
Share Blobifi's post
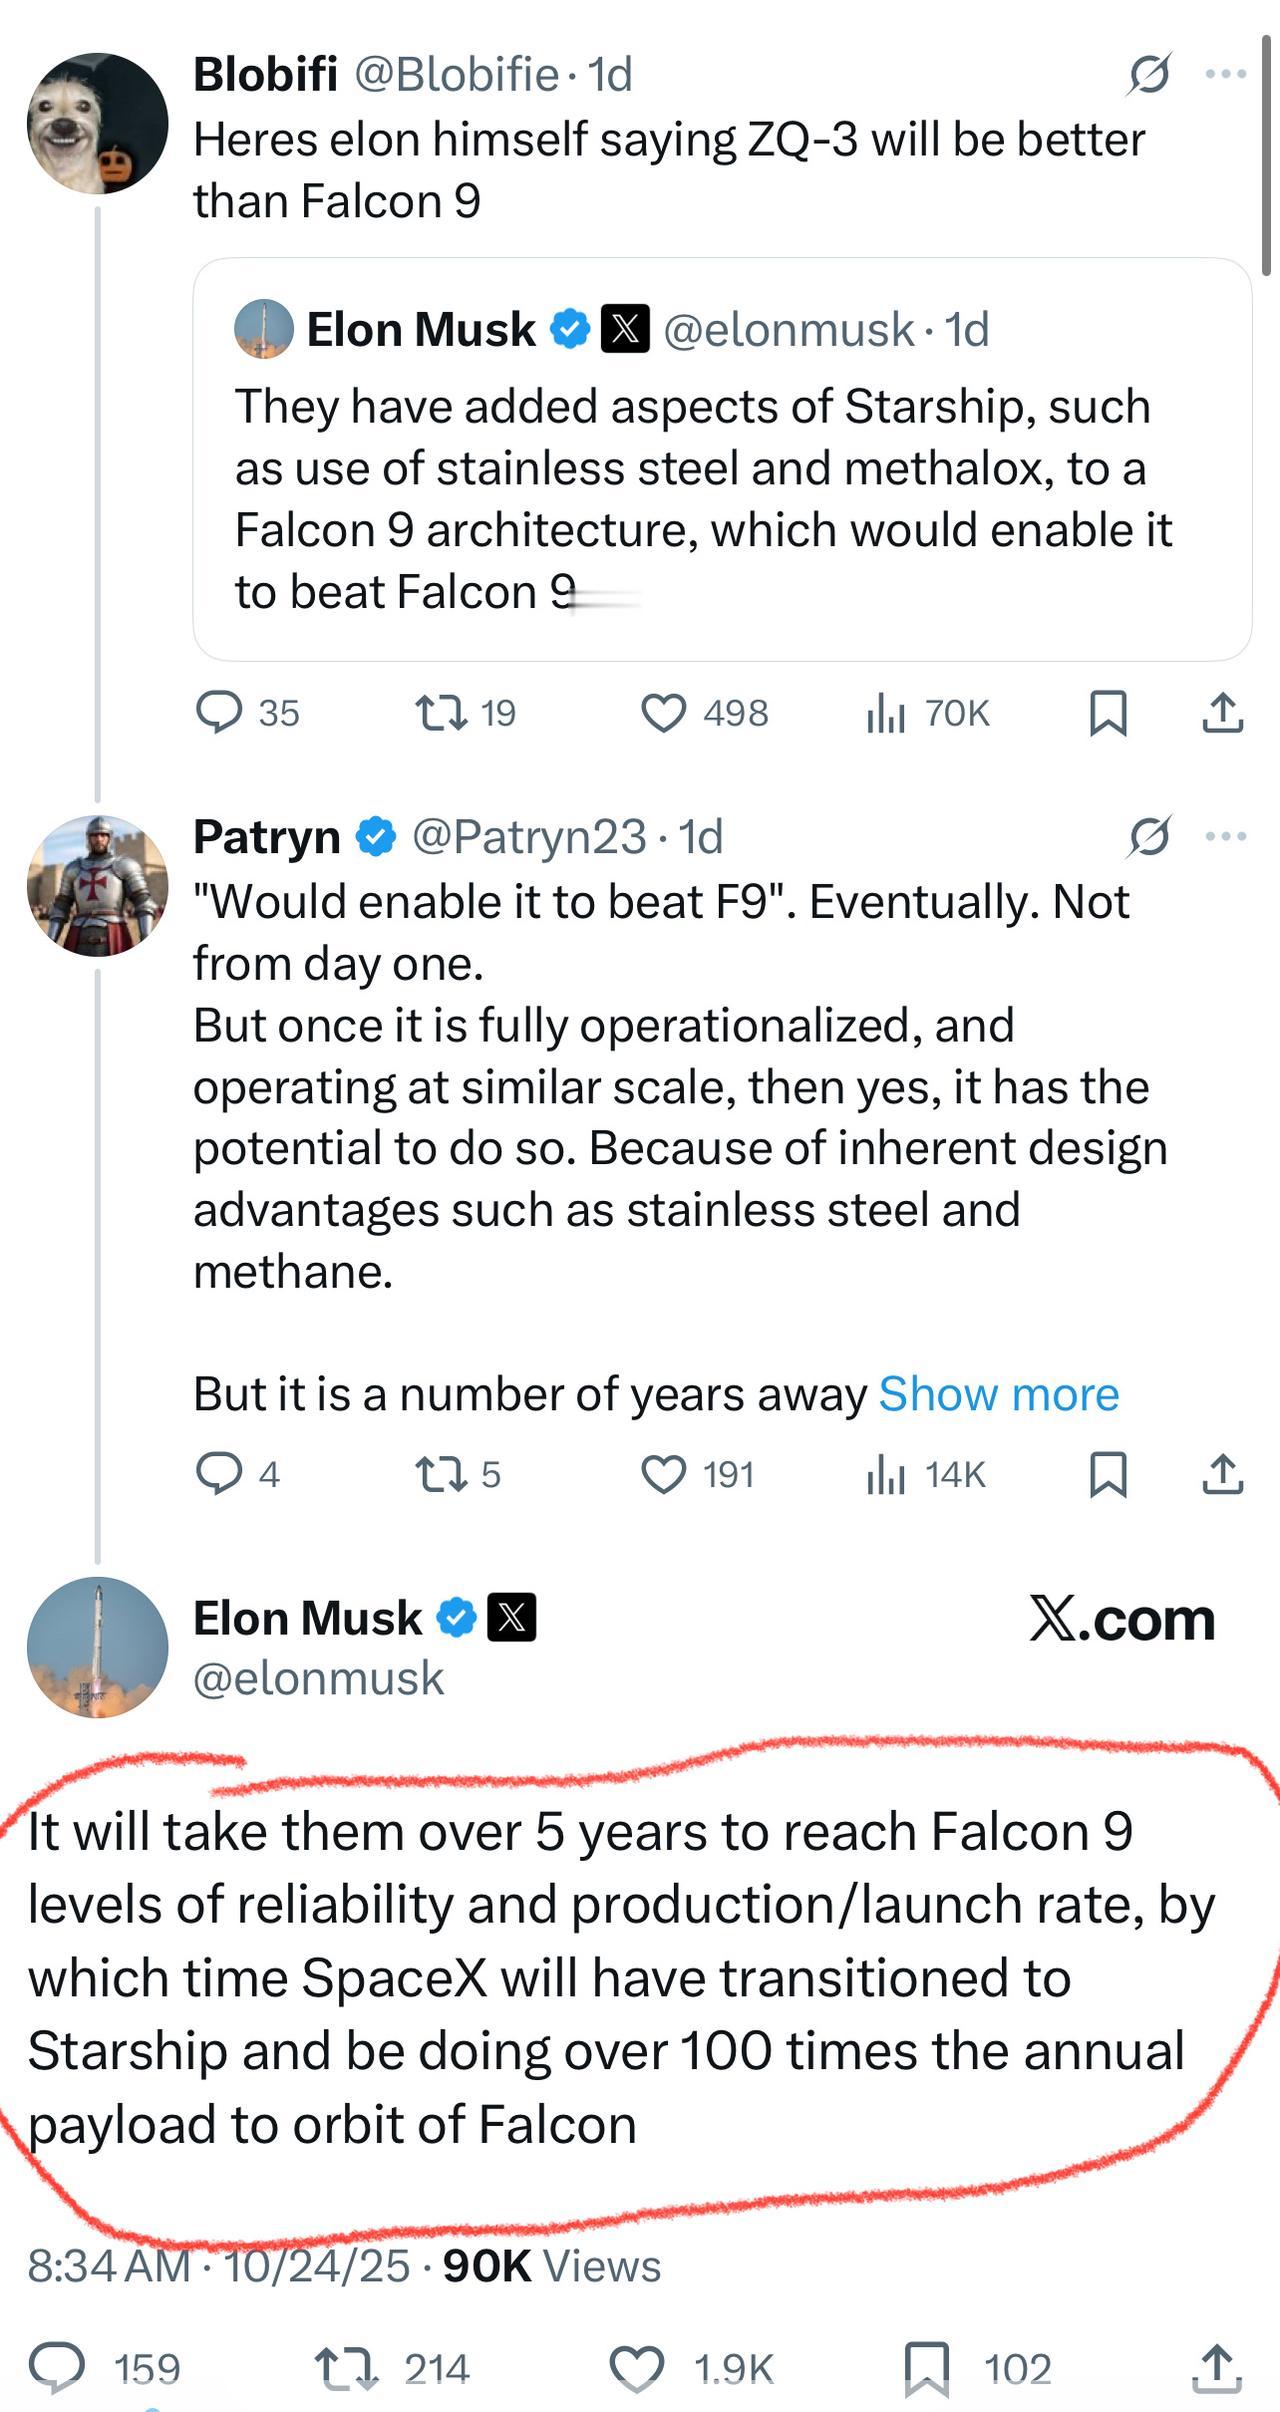click(1221, 713)
